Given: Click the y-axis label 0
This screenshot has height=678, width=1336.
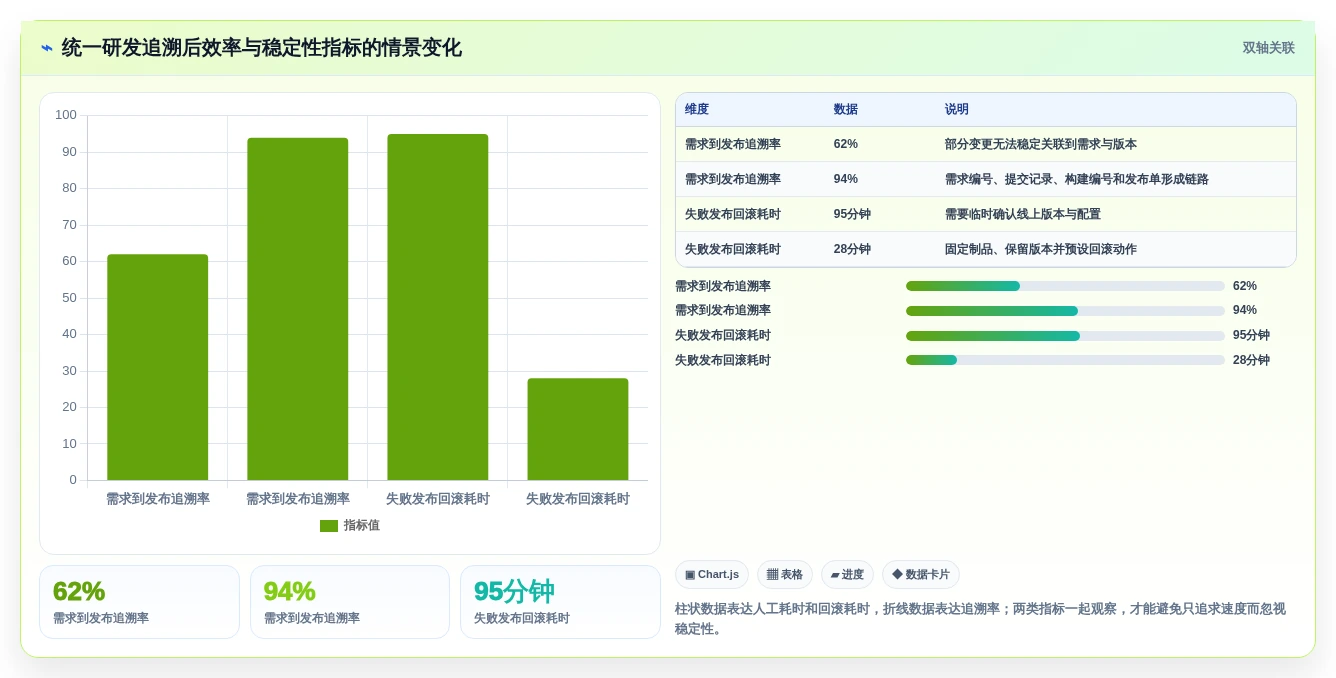Looking at the screenshot, I should pos(73,480).
